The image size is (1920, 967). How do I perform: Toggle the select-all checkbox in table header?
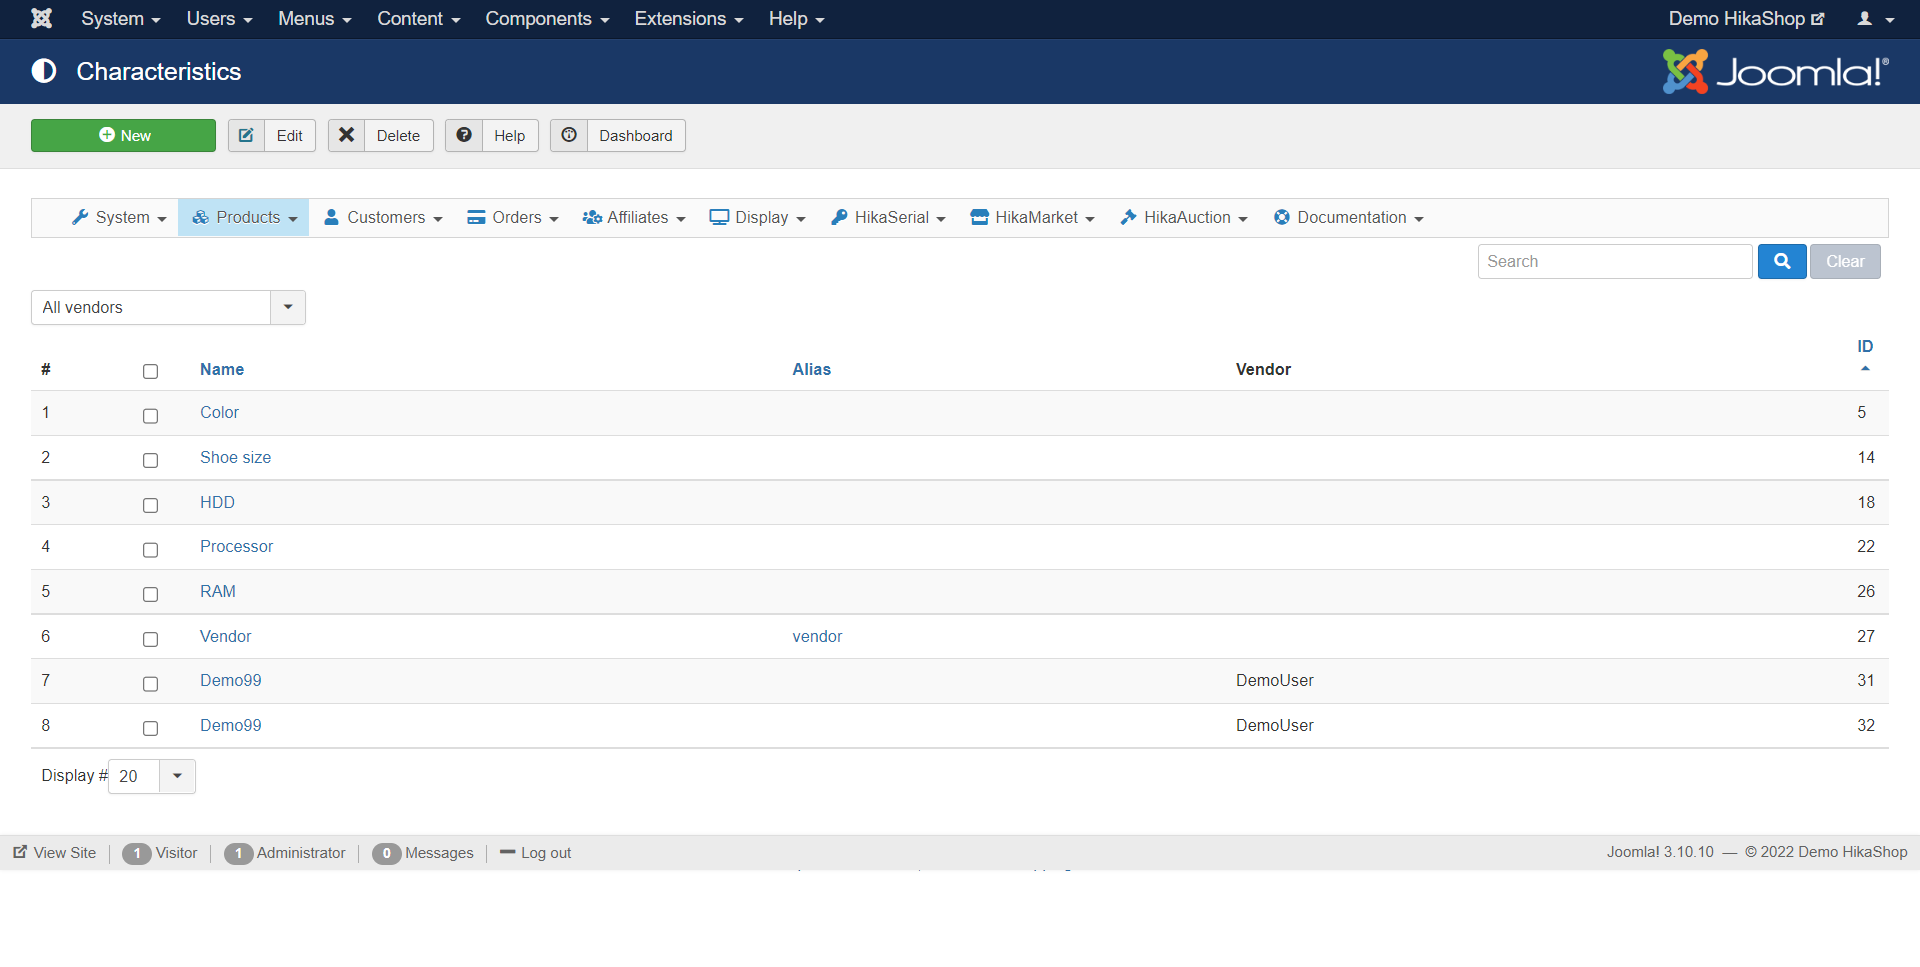coord(150,371)
